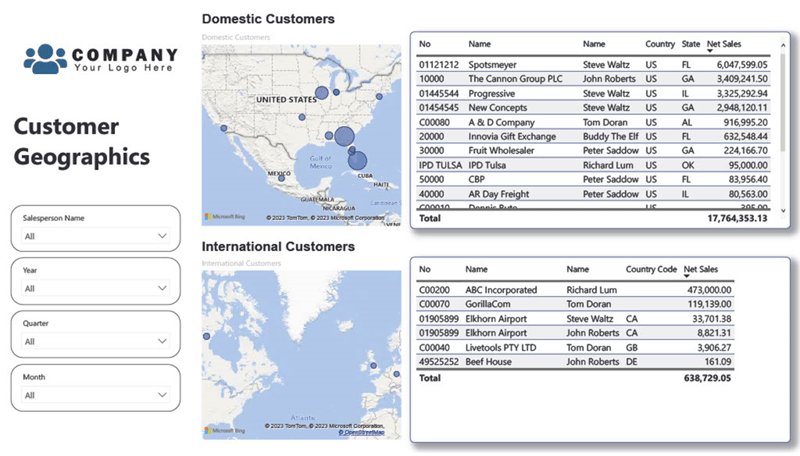This screenshot has height=456, width=800.
Task: Sort international table by Country Code header
Action: [x=650, y=269]
